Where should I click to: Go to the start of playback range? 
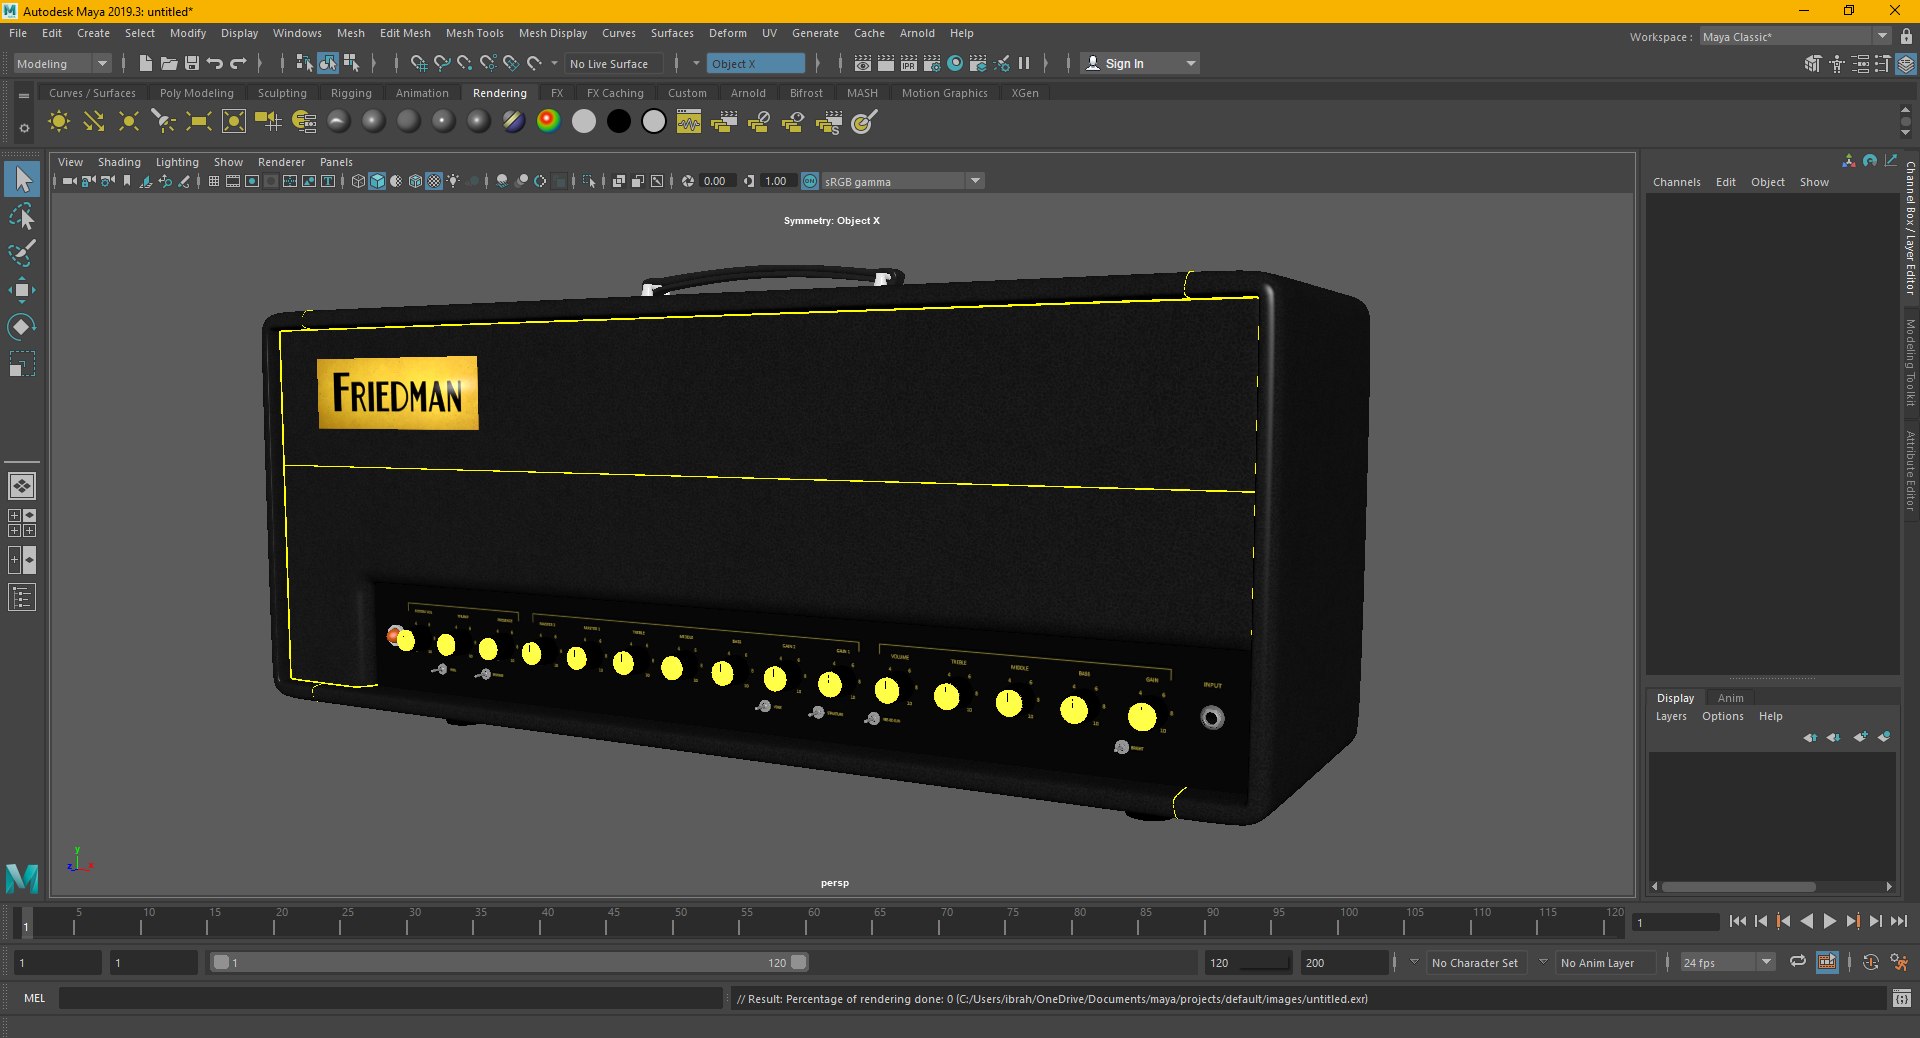point(1737,921)
